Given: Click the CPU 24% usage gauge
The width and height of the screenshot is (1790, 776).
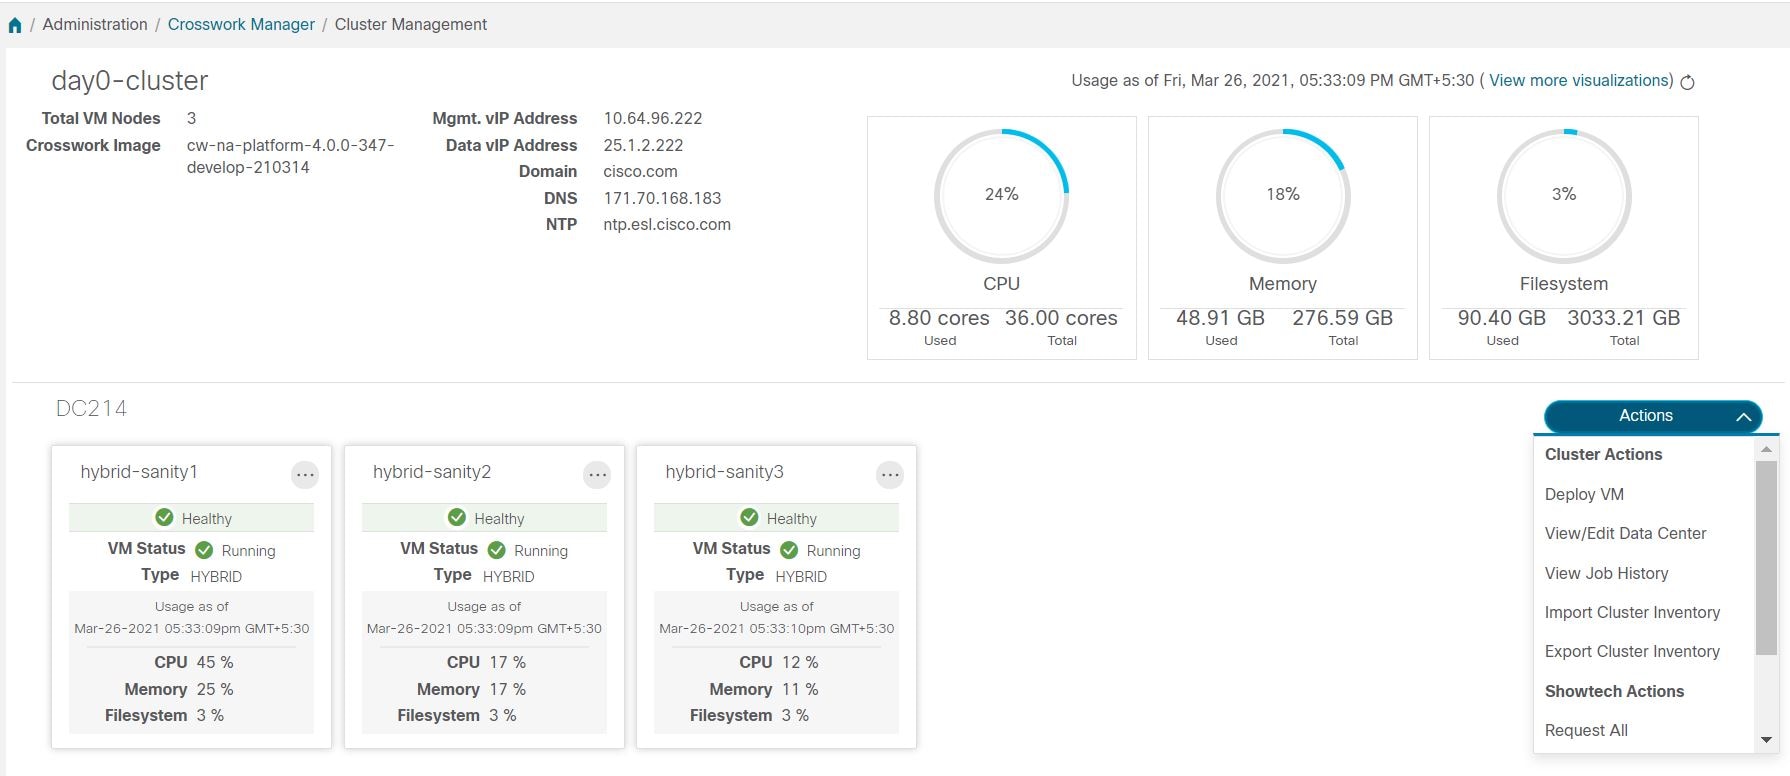Looking at the screenshot, I should (1001, 196).
